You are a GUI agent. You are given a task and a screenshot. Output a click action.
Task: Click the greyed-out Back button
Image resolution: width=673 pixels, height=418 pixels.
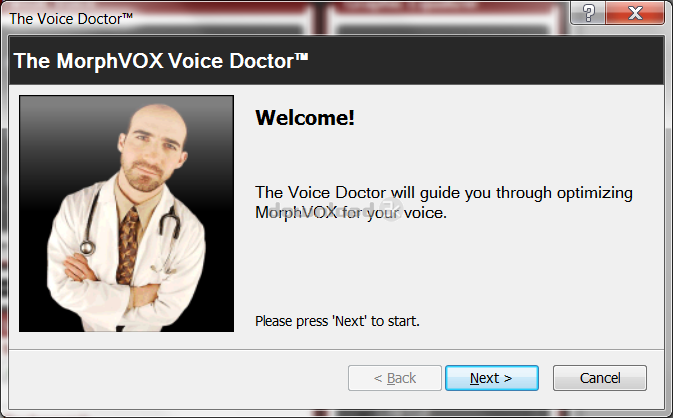coord(394,378)
